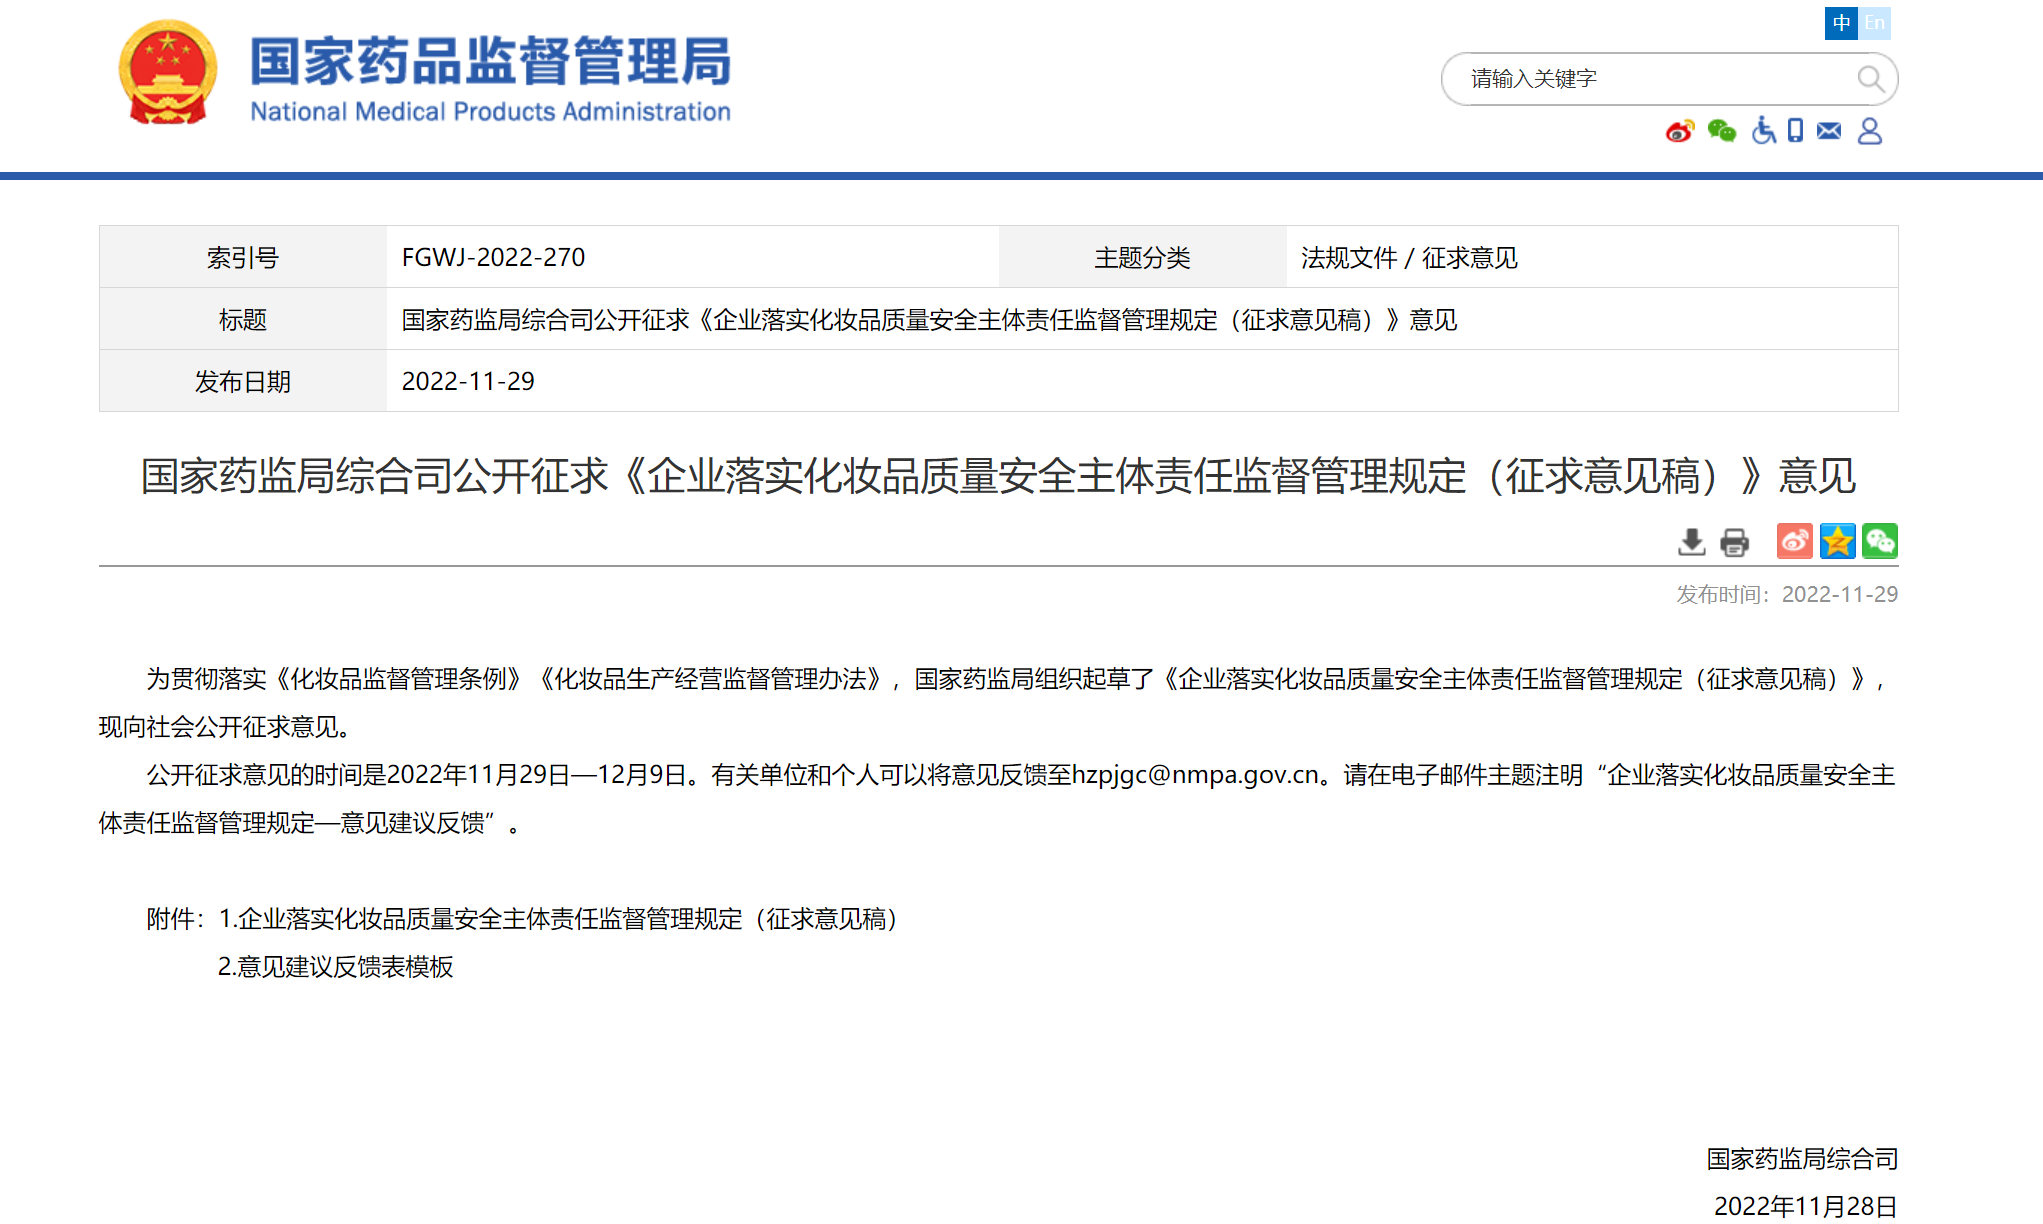Click the 法规文件 category link
This screenshot has height=1224, width=2043.
1347,257
